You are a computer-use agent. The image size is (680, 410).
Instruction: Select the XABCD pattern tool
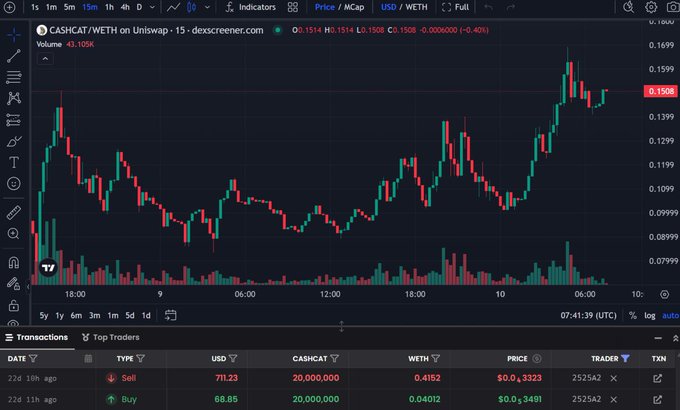coord(13,98)
